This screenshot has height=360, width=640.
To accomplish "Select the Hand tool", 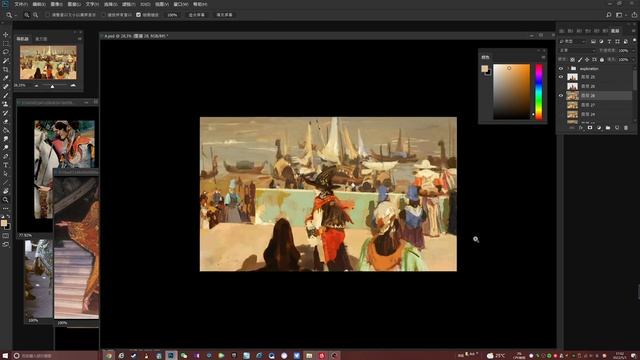I will click(x=6, y=191).
